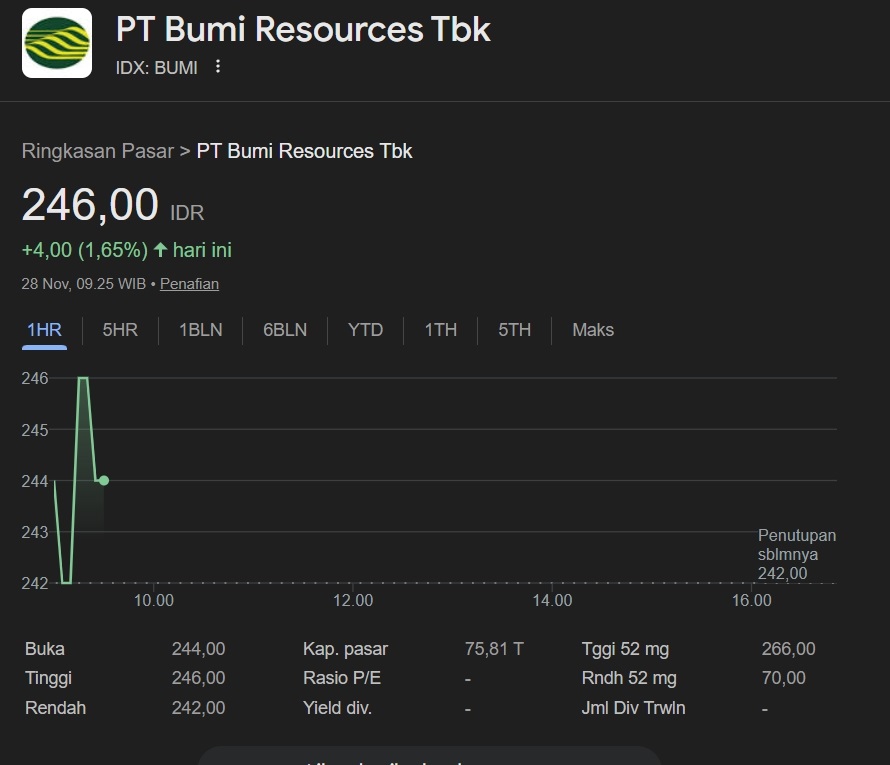Click the 12.00 time axis label
The image size is (890, 765).
pyautogui.click(x=353, y=600)
